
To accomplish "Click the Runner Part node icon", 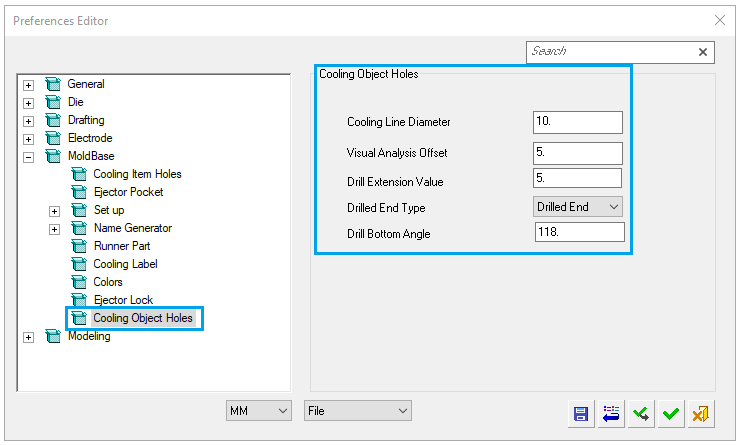I will click(80, 246).
